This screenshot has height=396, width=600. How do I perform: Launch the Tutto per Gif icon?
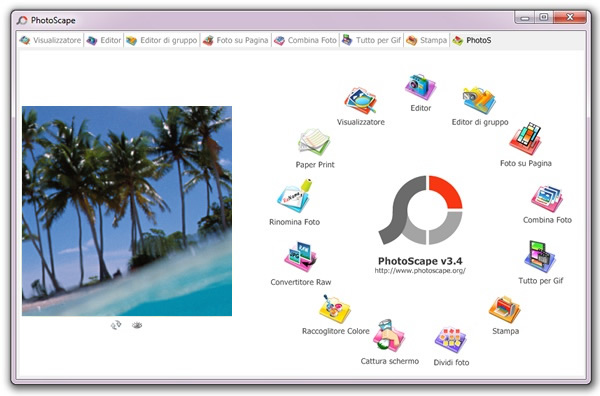coord(540,256)
